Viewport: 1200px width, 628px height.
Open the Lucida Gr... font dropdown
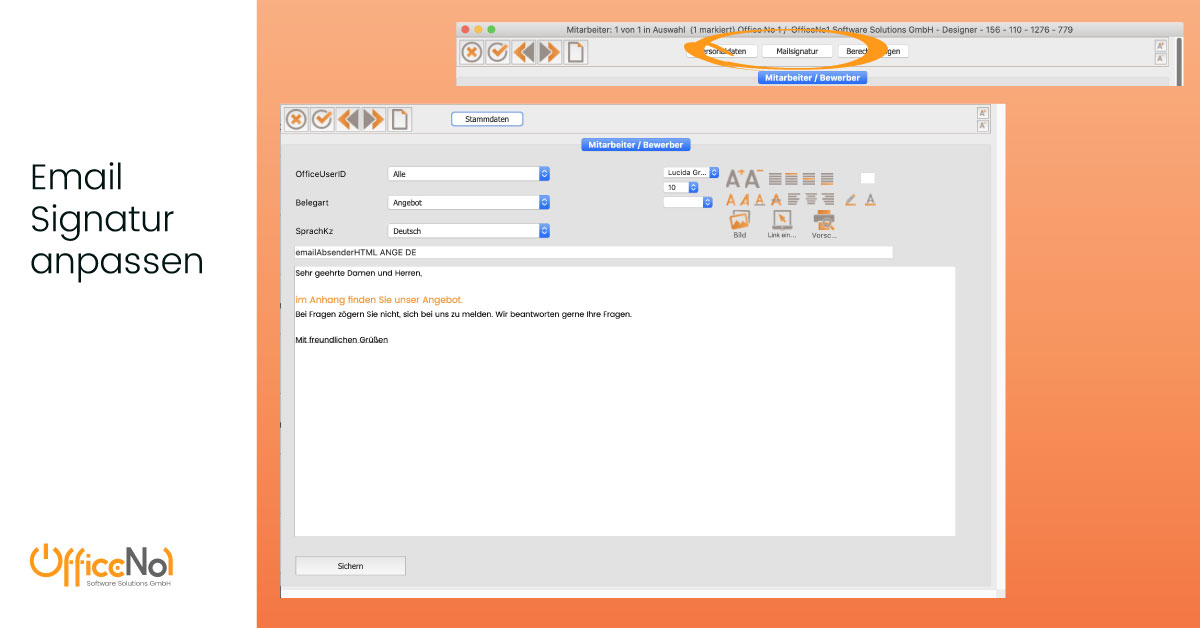692,172
